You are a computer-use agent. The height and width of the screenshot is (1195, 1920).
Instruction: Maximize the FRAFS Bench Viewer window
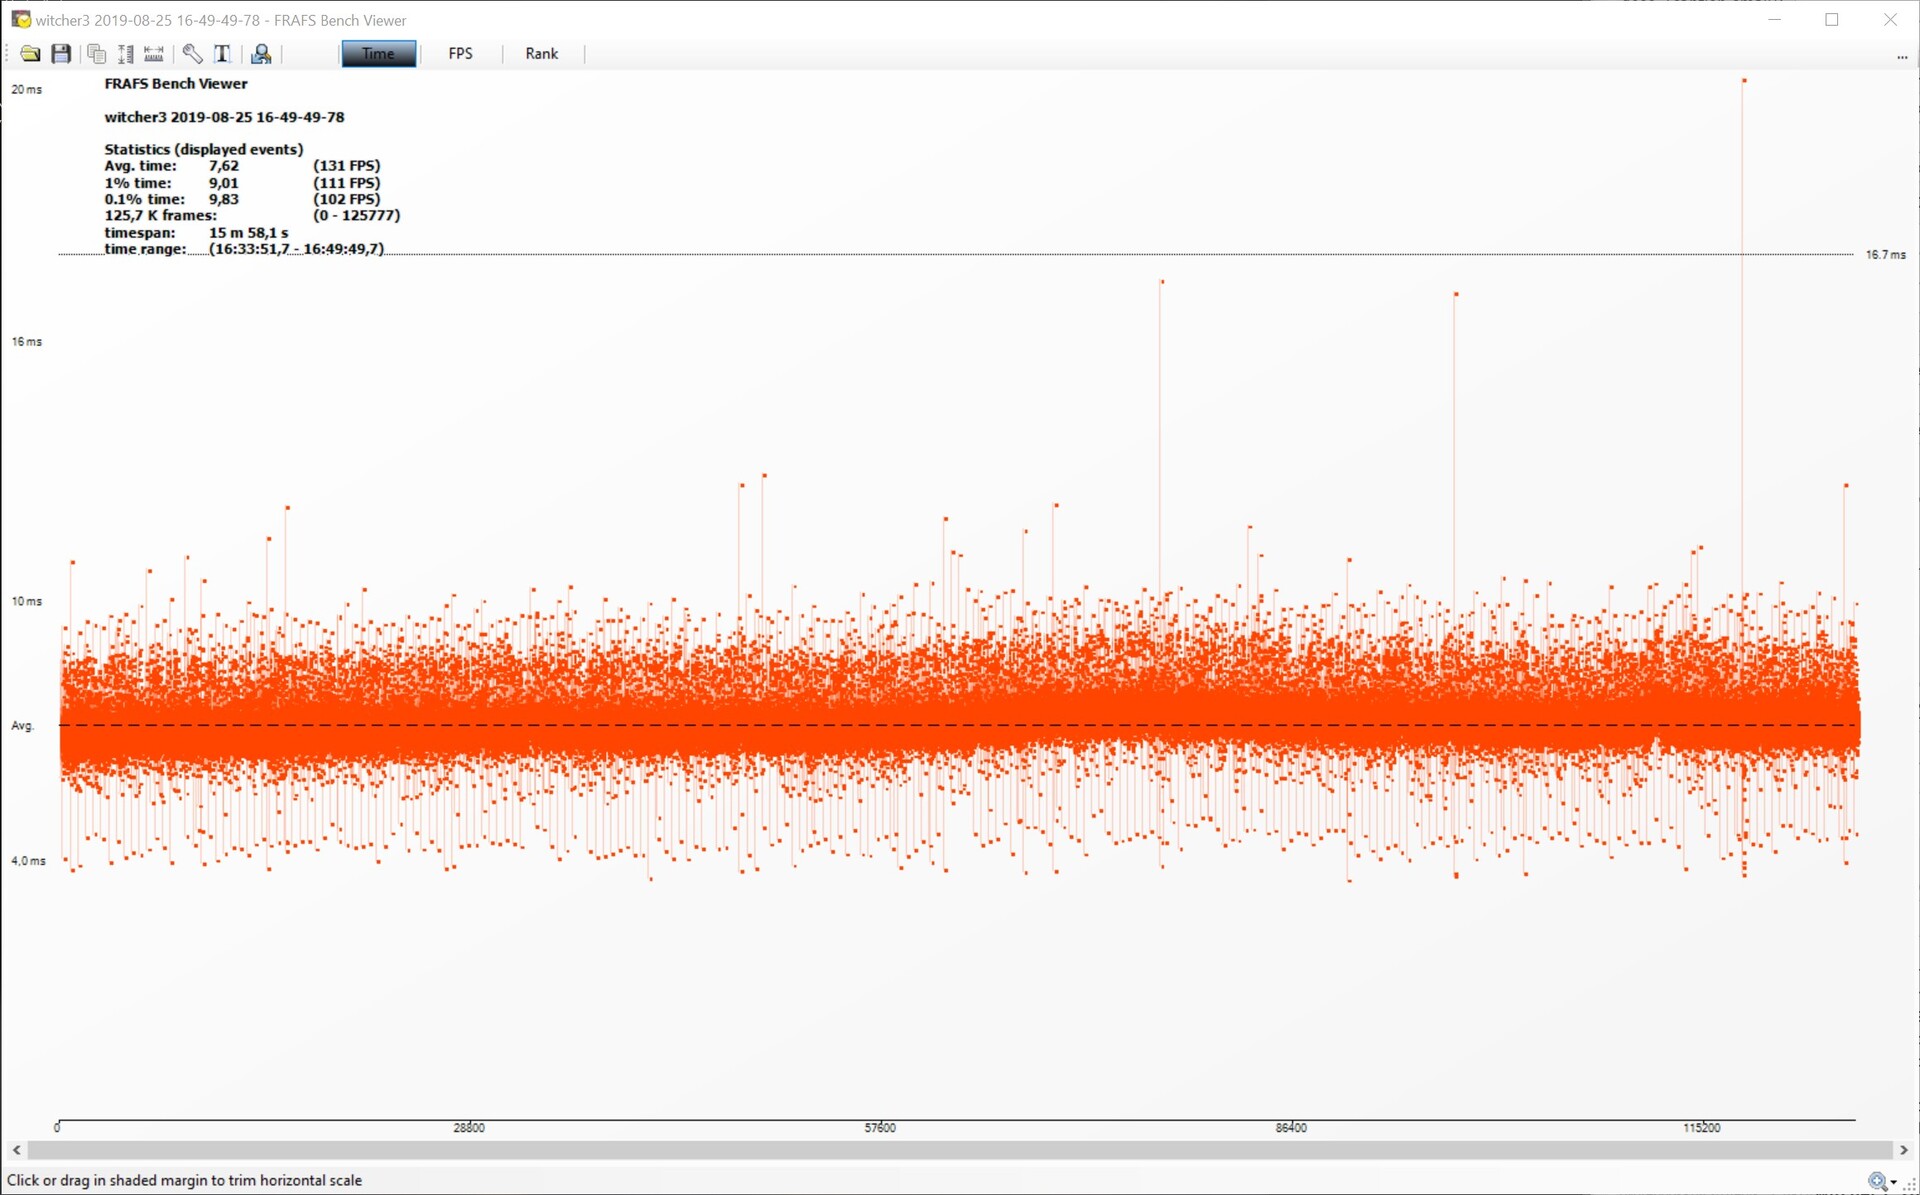1832,20
